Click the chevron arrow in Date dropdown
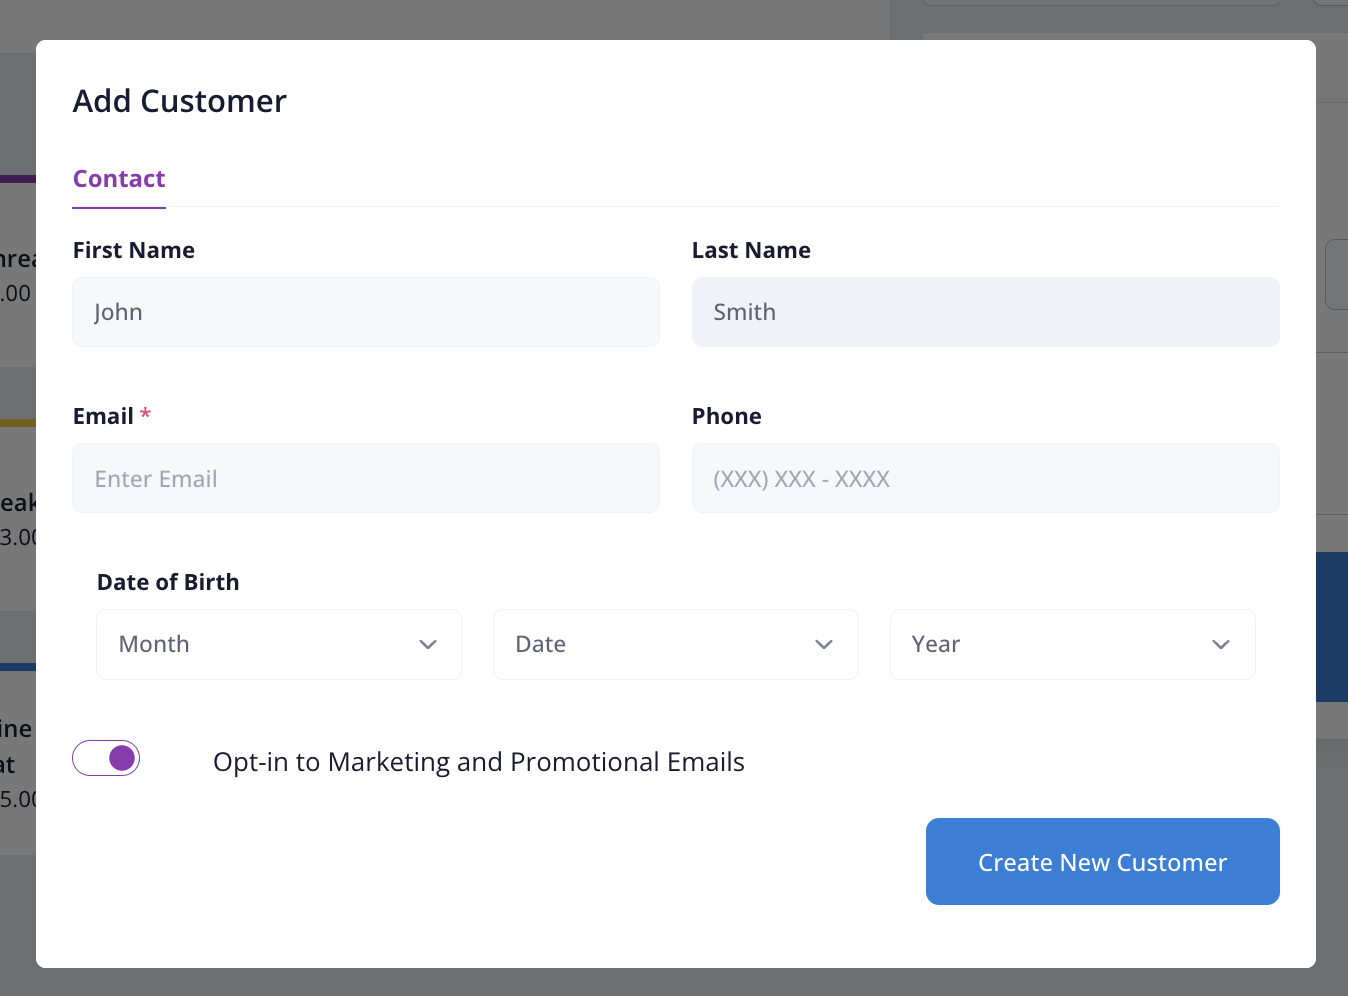This screenshot has width=1348, height=996. point(824,645)
